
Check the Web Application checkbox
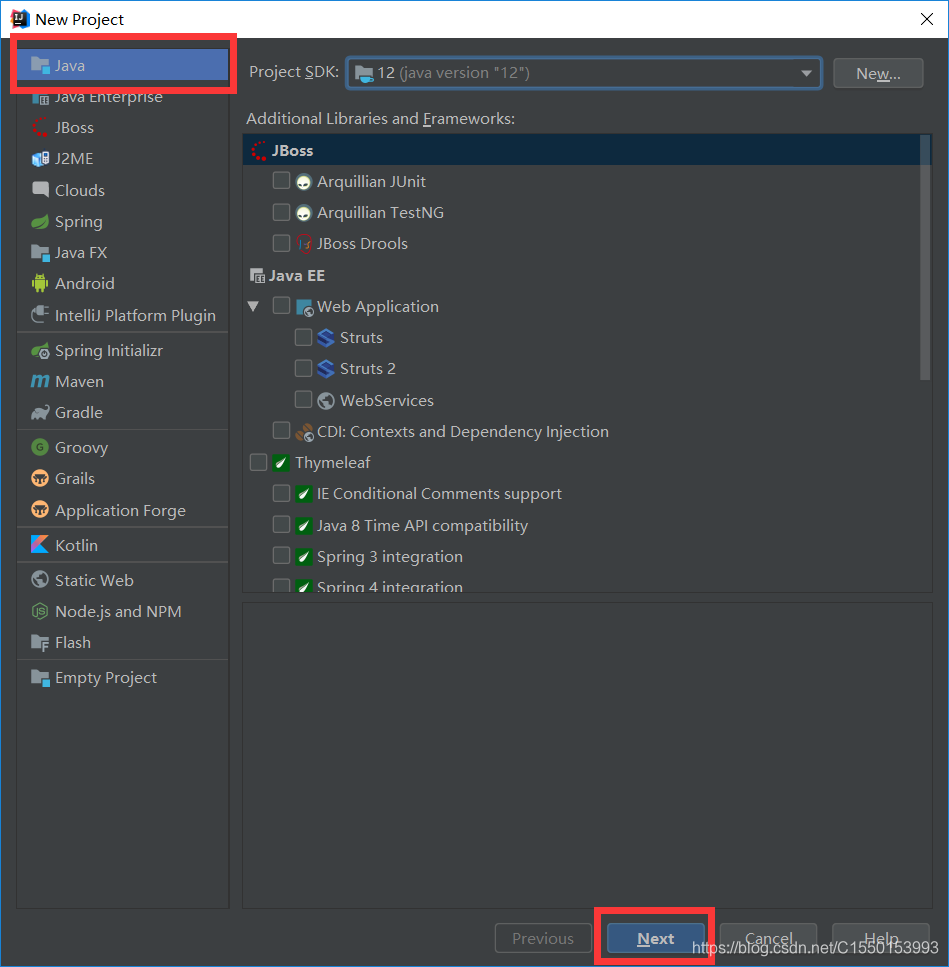coord(281,305)
